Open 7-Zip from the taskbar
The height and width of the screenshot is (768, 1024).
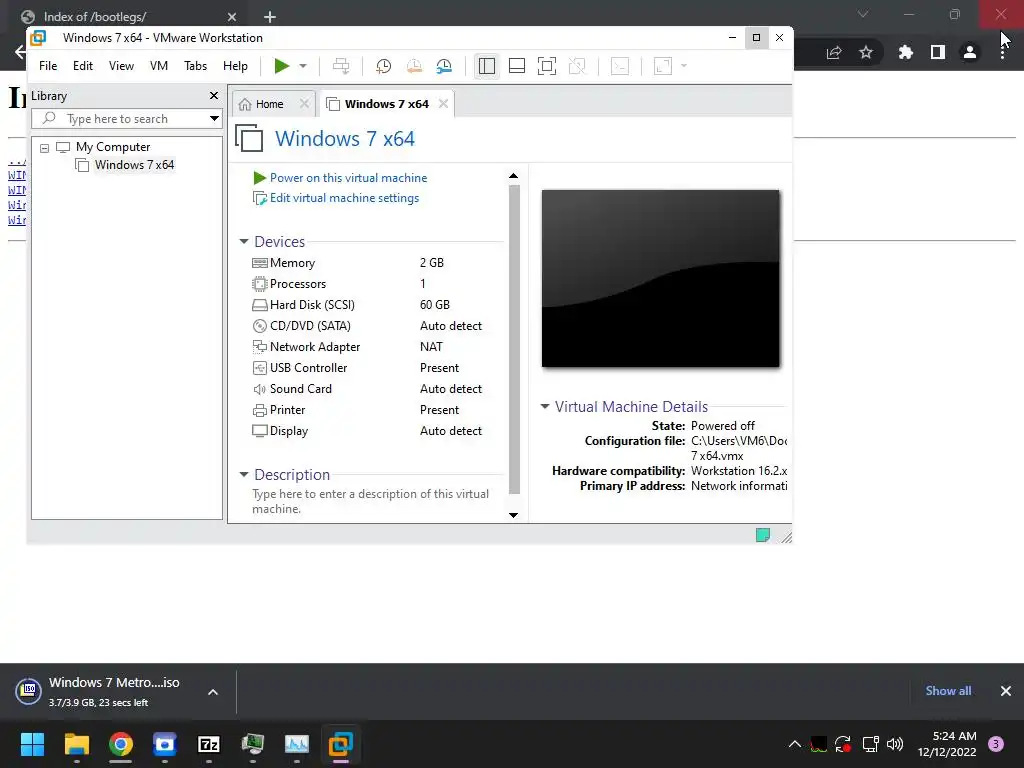(x=209, y=744)
